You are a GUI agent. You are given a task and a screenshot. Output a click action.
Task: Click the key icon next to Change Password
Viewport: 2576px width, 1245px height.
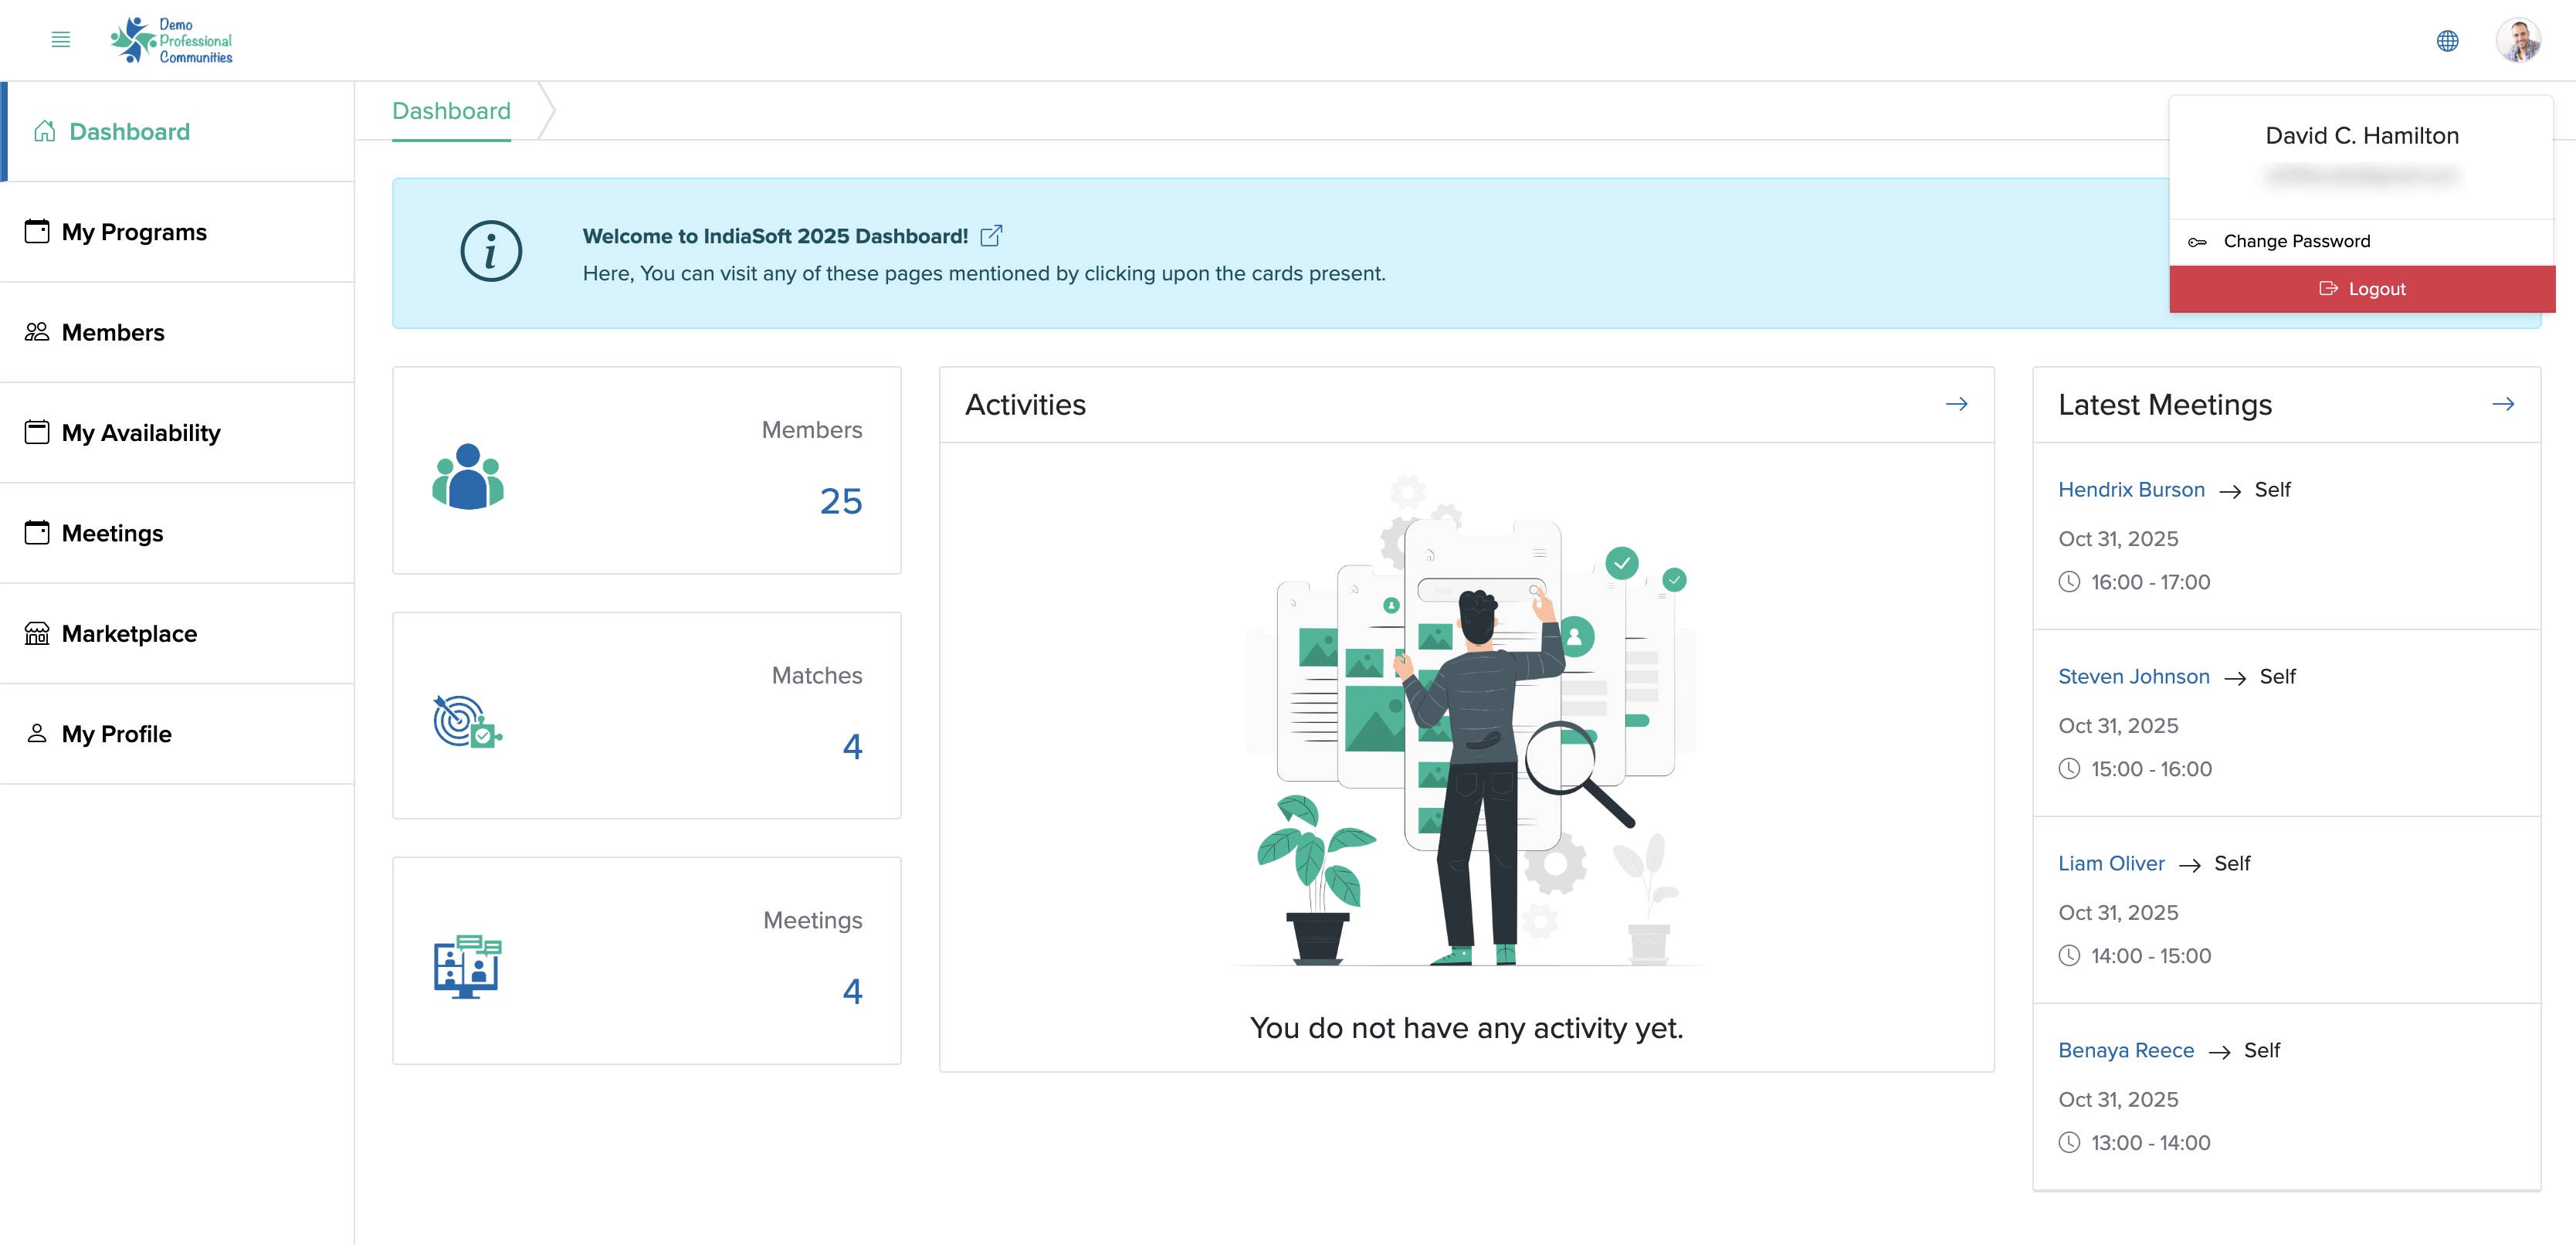click(2197, 242)
